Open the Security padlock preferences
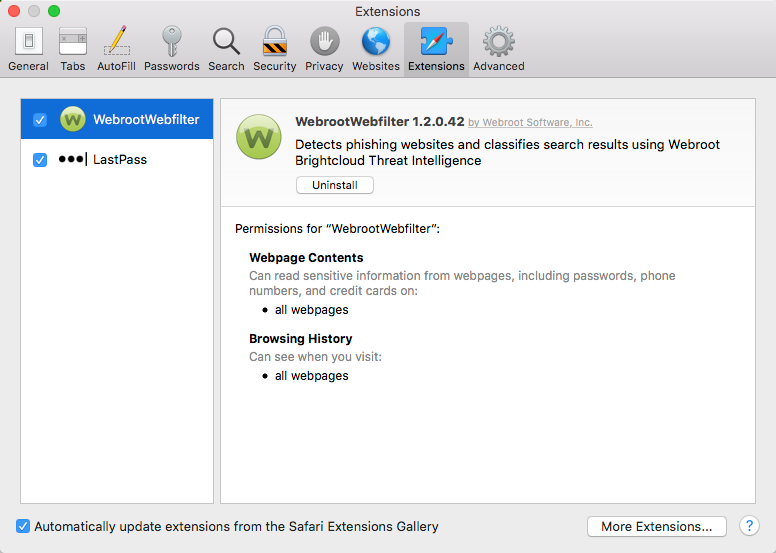Image resolution: width=776 pixels, height=553 pixels. tap(275, 50)
